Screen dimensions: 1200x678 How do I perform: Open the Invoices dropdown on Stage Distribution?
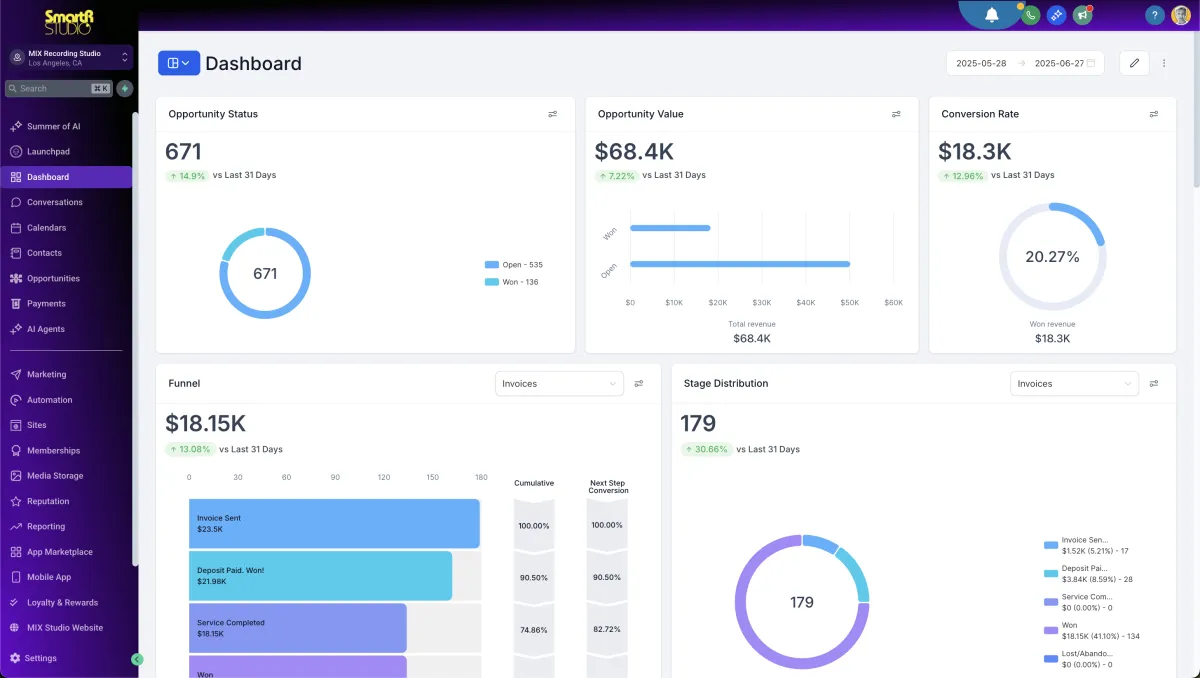click(1074, 383)
